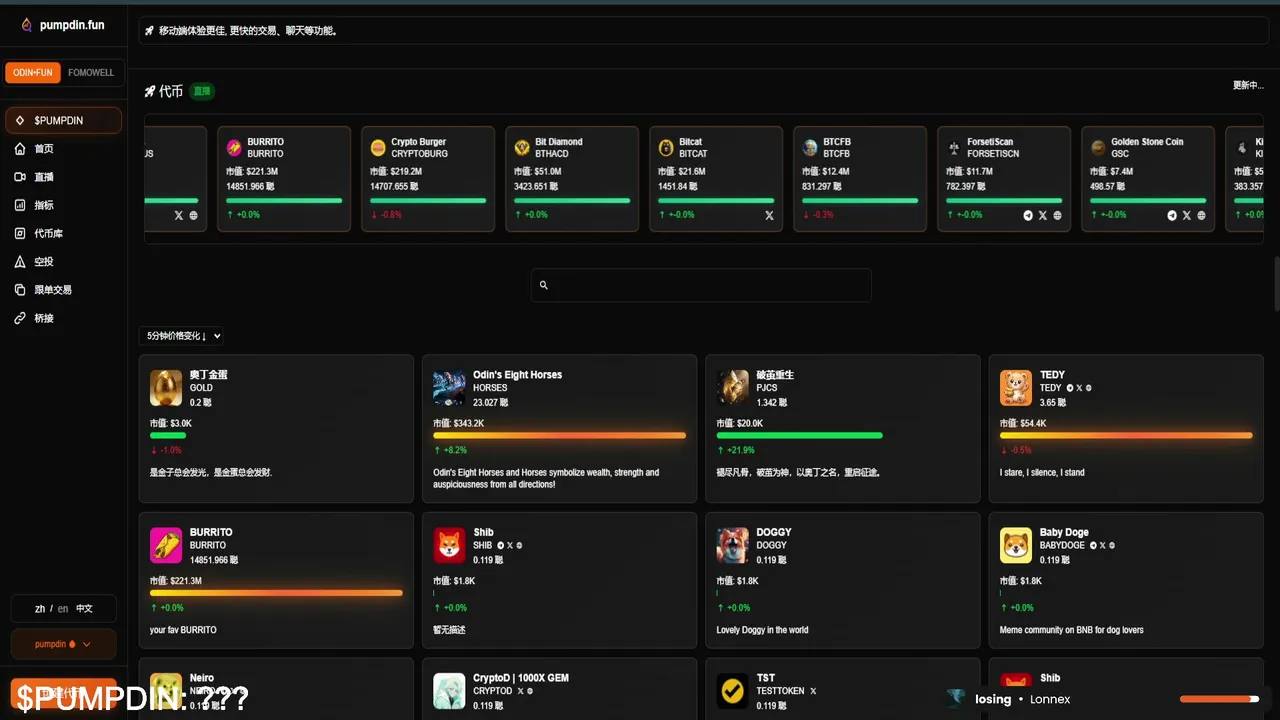This screenshot has width=1280, height=720.
Task: Click the Neiro token card title
Action: [x=202, y=678]
